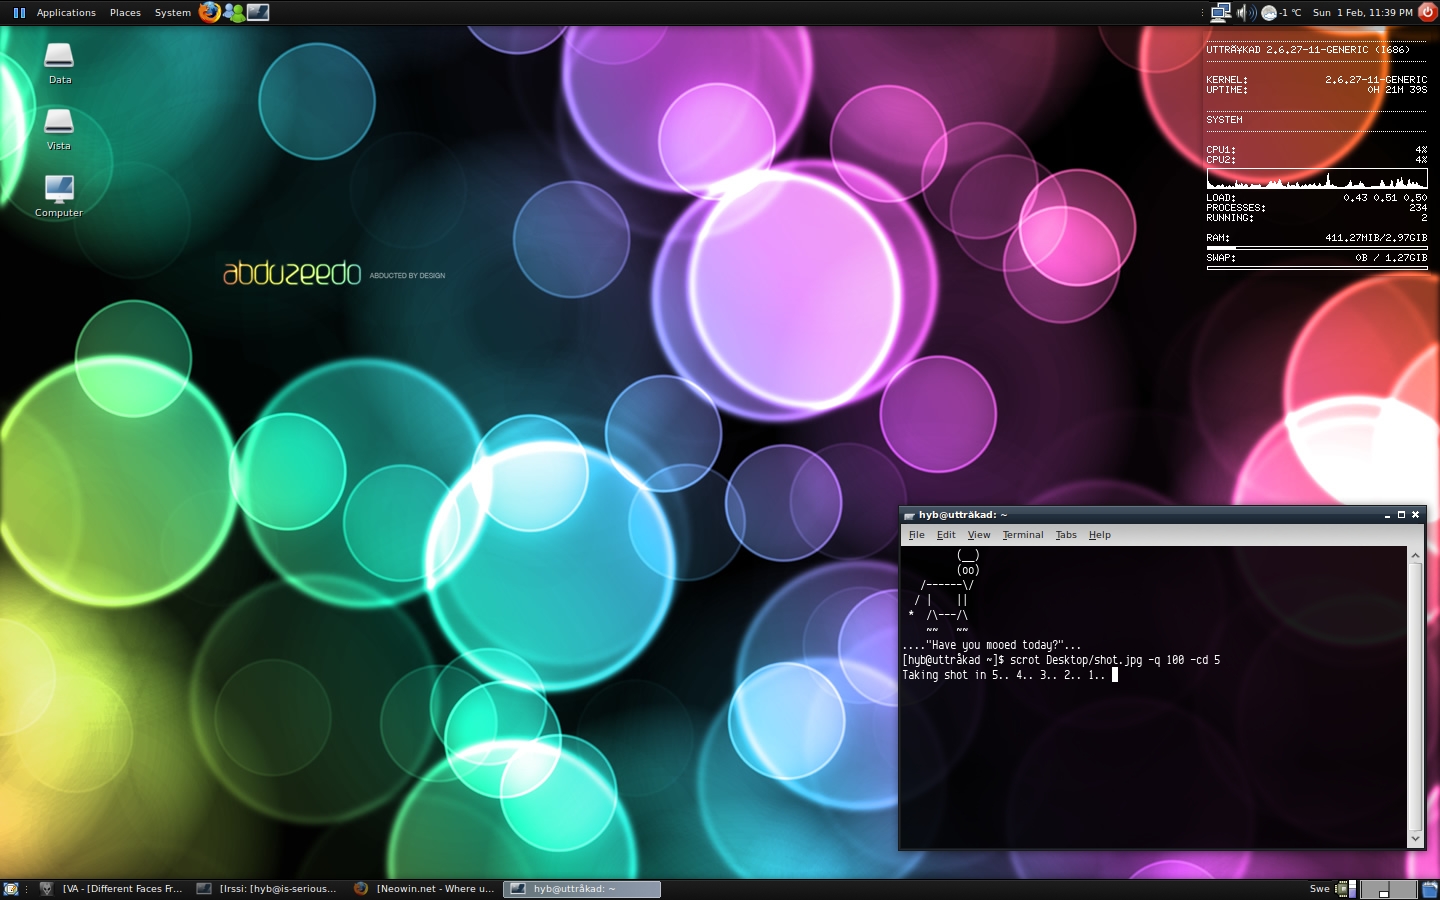Open the Tabs menu in terminal
1440x900 pixels.
click(x=1066, y=535)
